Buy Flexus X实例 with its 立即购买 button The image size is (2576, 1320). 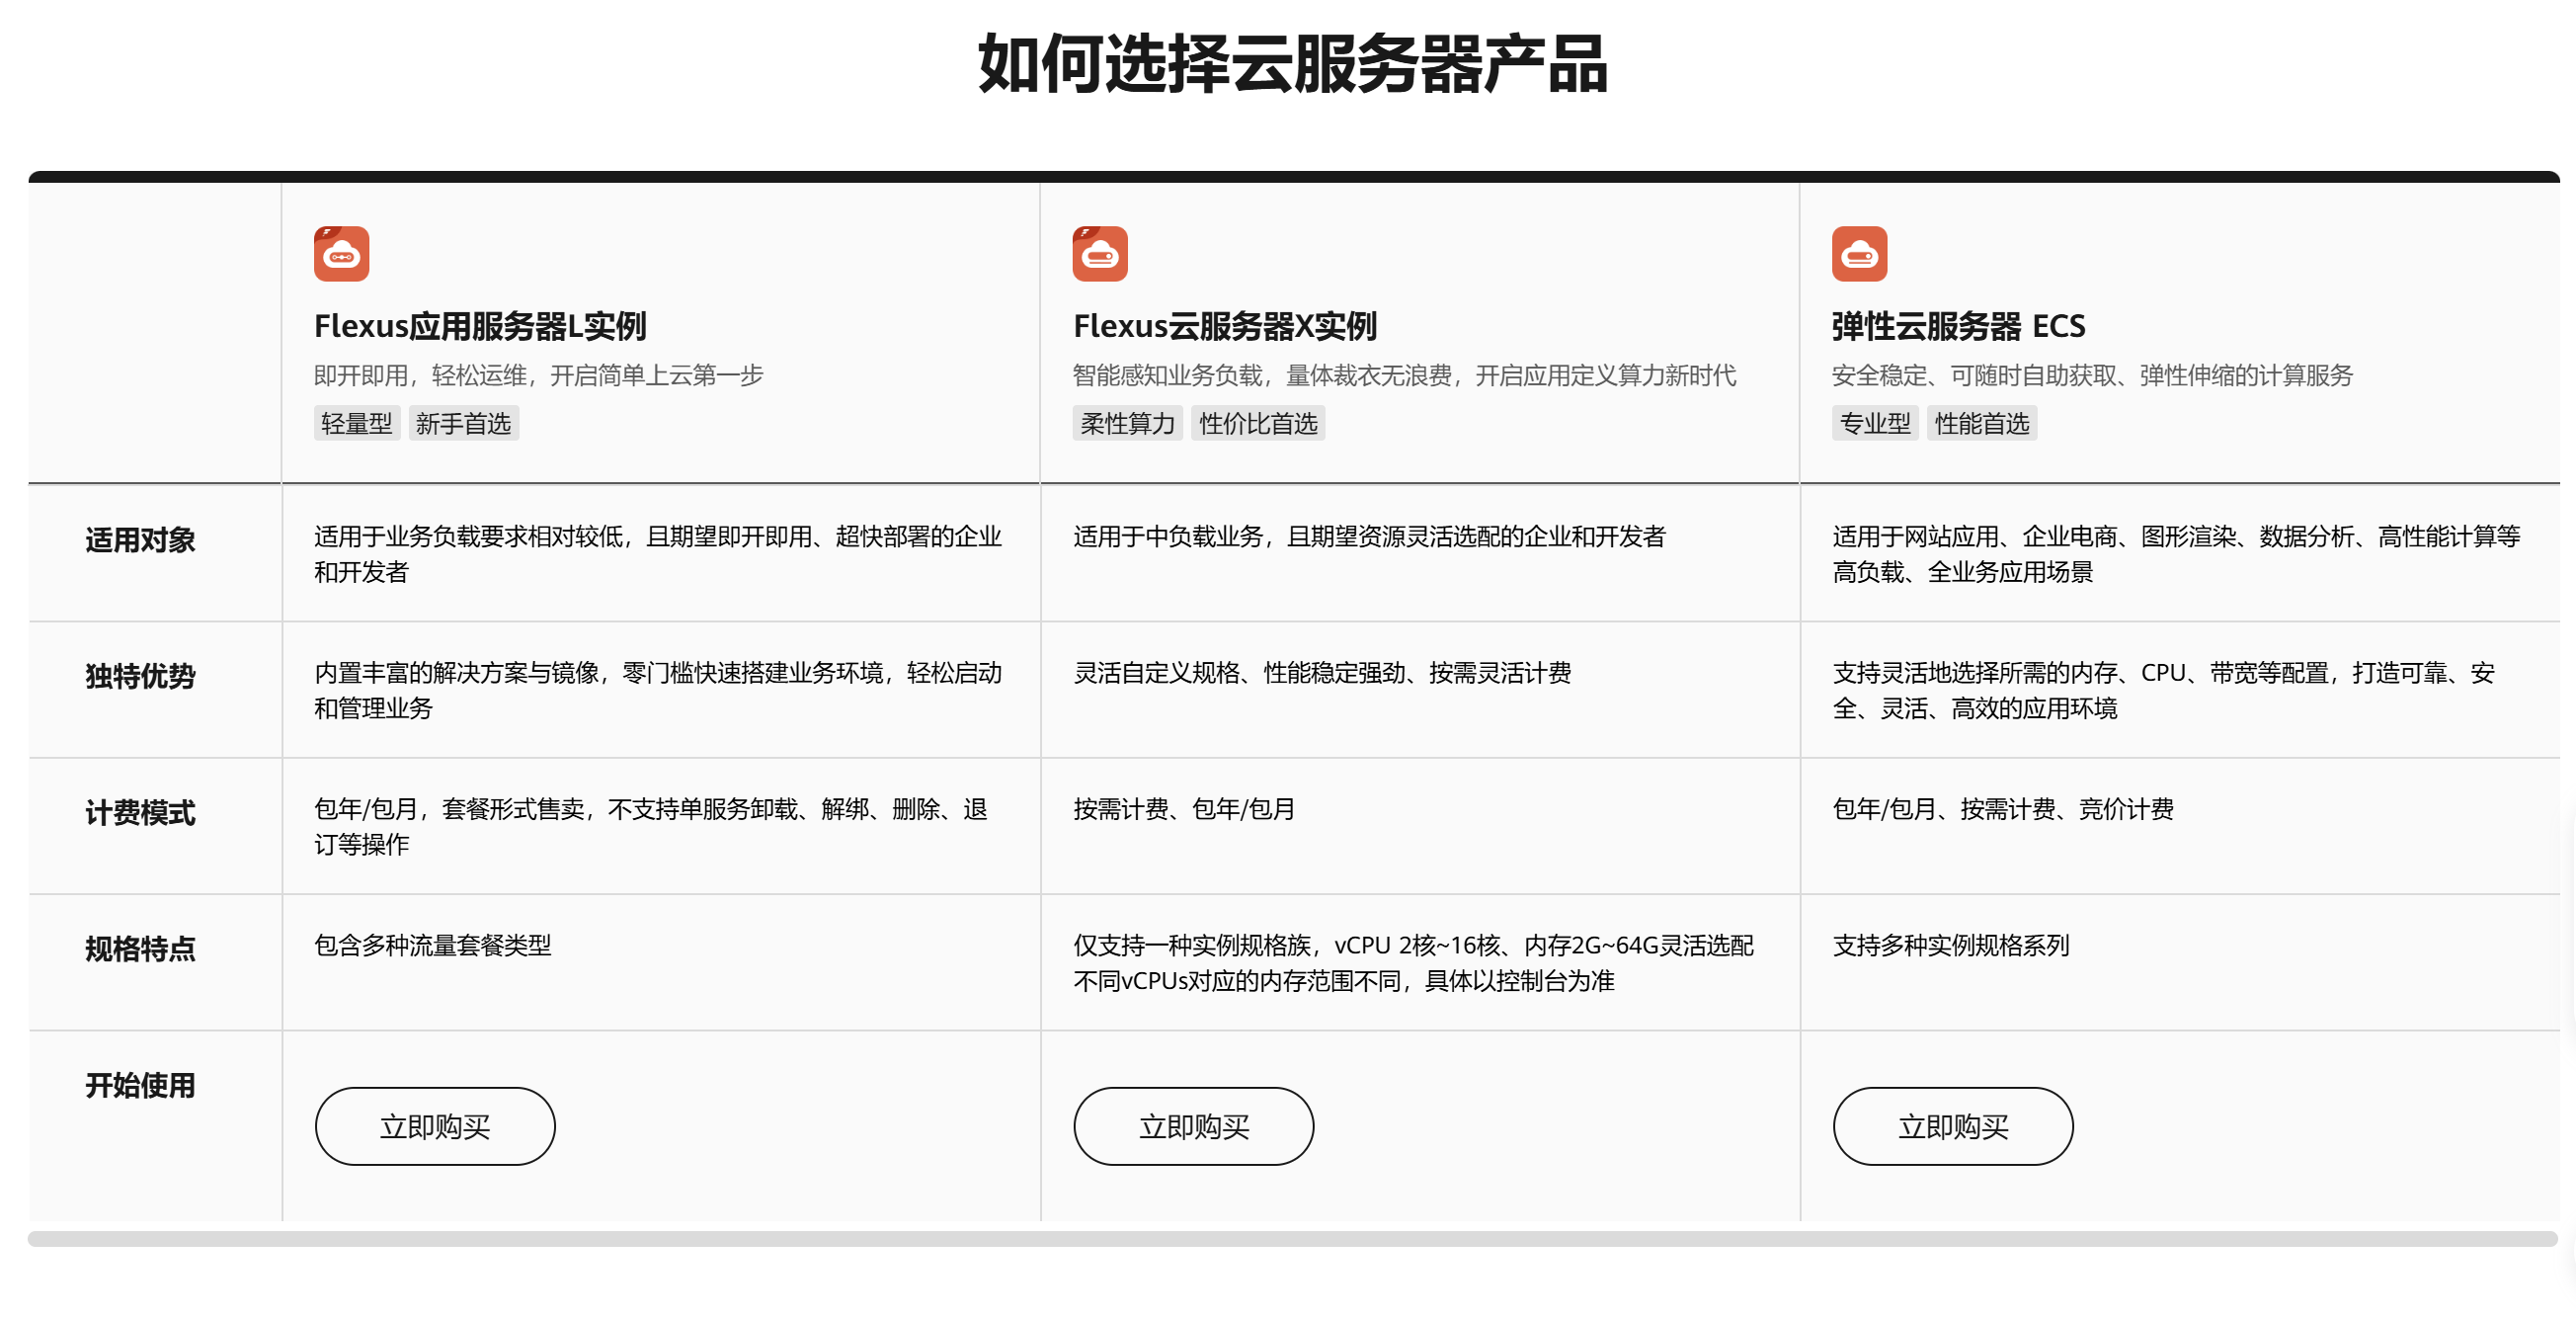click(1194, 1127)
